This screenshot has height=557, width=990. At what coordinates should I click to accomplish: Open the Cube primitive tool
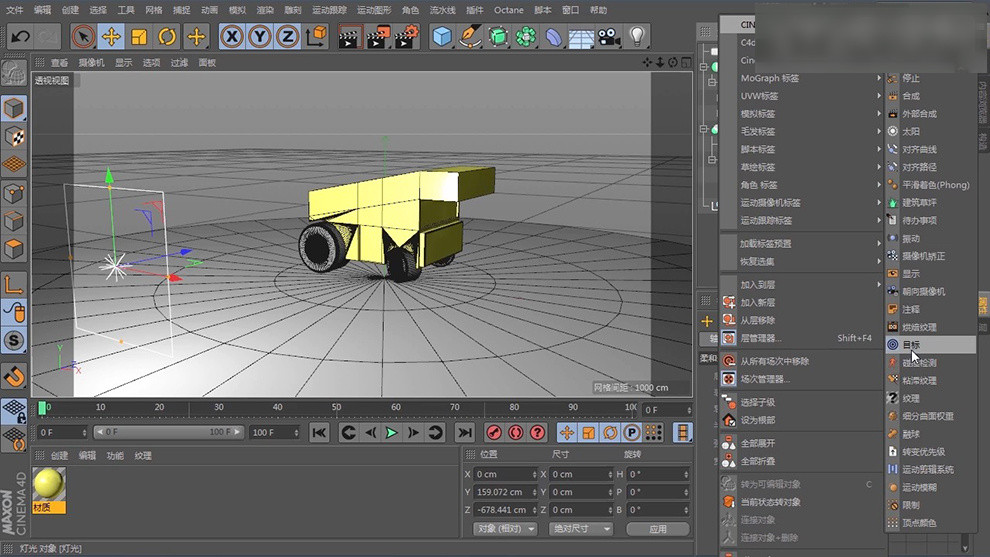442,37
